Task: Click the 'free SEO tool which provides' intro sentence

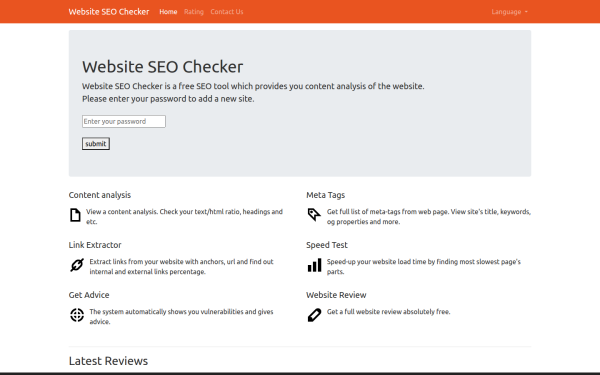Action: (253, 86)
